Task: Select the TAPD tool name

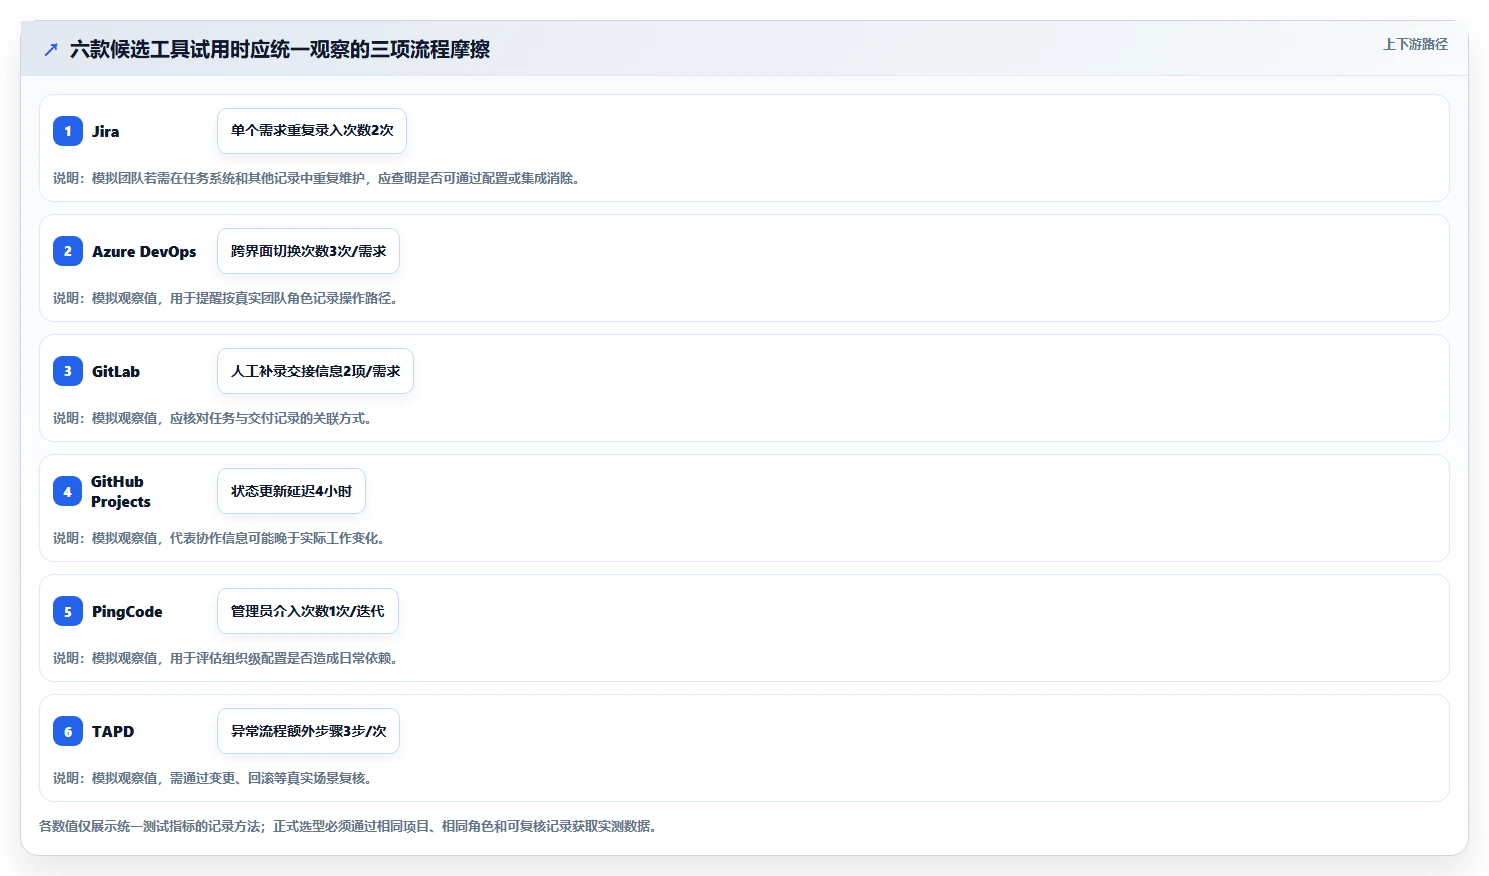Action: click(113, 731)
